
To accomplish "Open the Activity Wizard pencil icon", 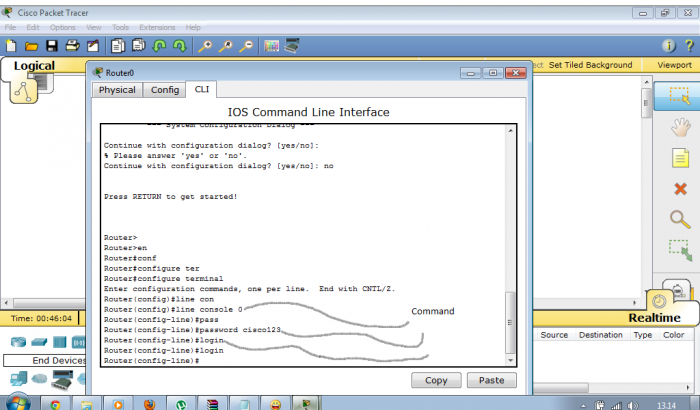I will tap(93, 46).
